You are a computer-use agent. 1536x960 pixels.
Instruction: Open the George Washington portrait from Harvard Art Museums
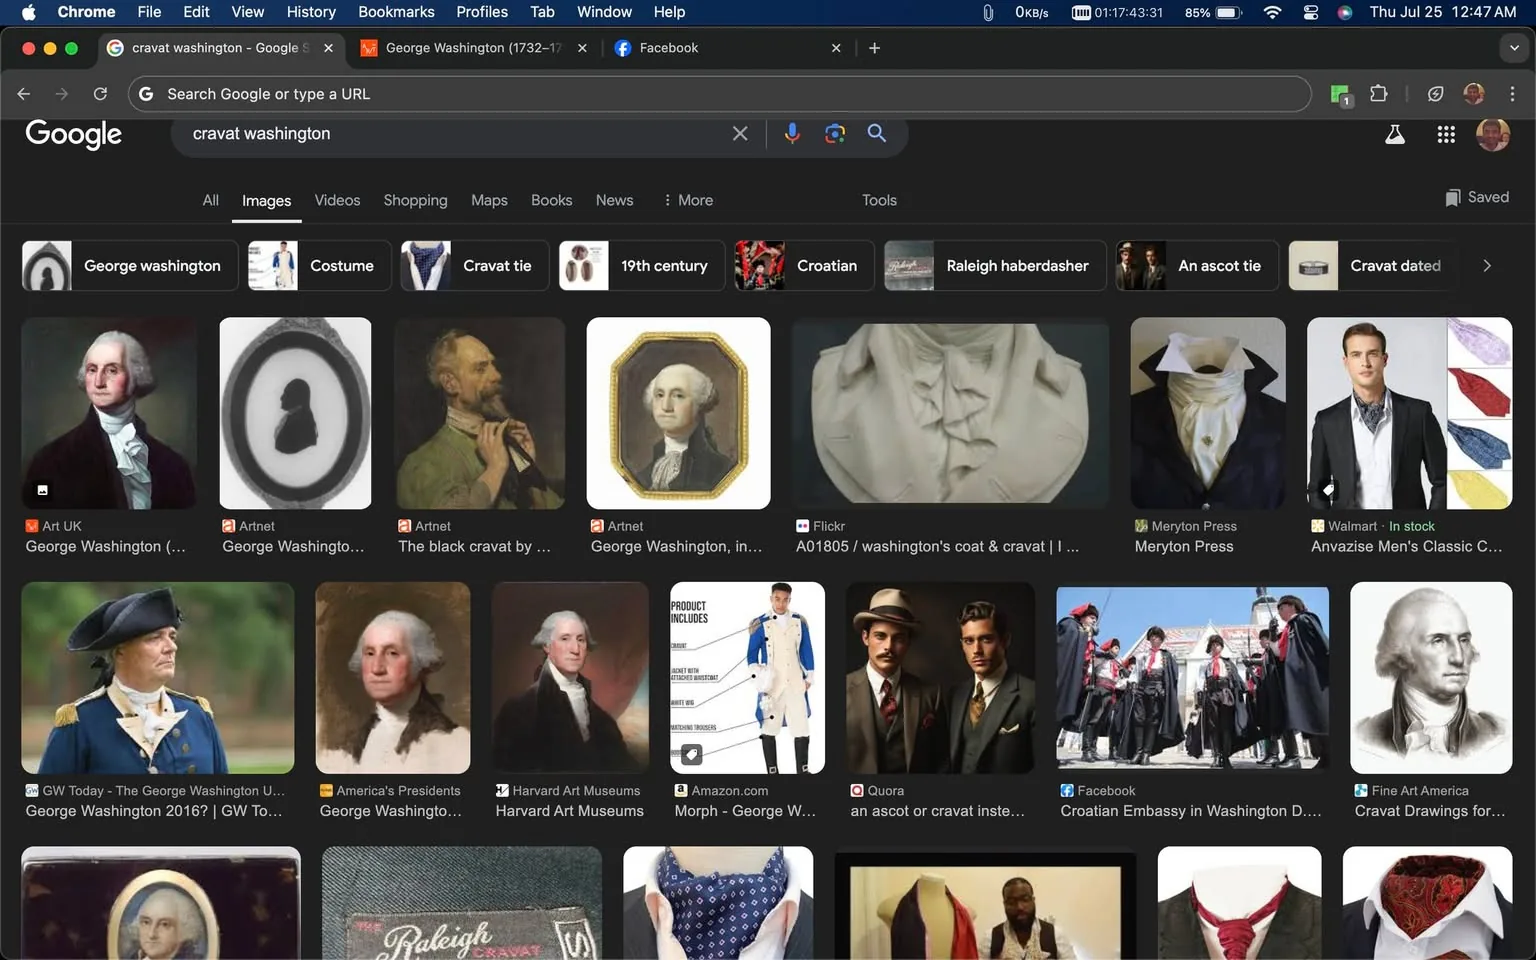point(569,677)
